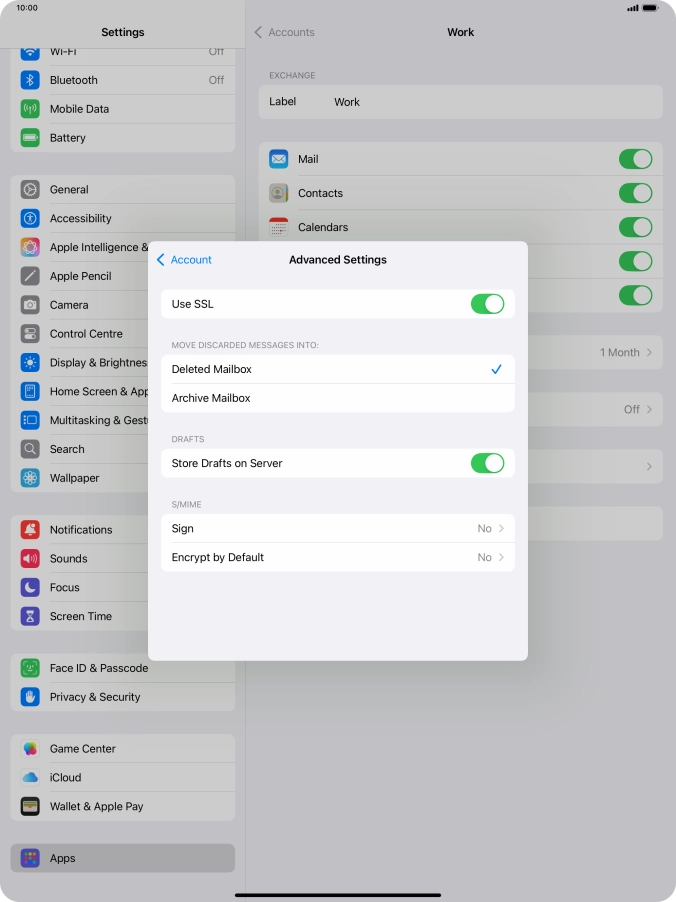Viewport: 676px width, 902px height.
Task: Go back to Account
Action: point(185,260)
